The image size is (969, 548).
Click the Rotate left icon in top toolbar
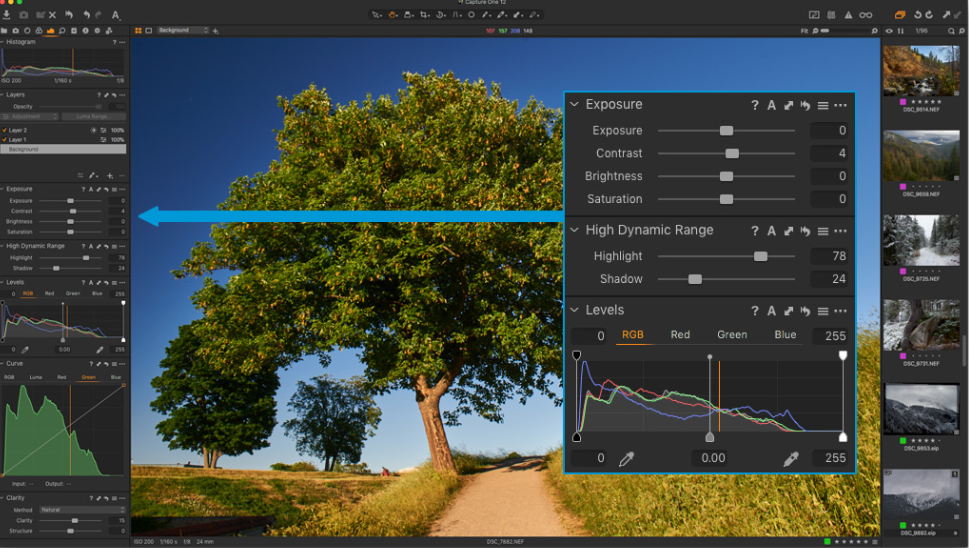918,15
